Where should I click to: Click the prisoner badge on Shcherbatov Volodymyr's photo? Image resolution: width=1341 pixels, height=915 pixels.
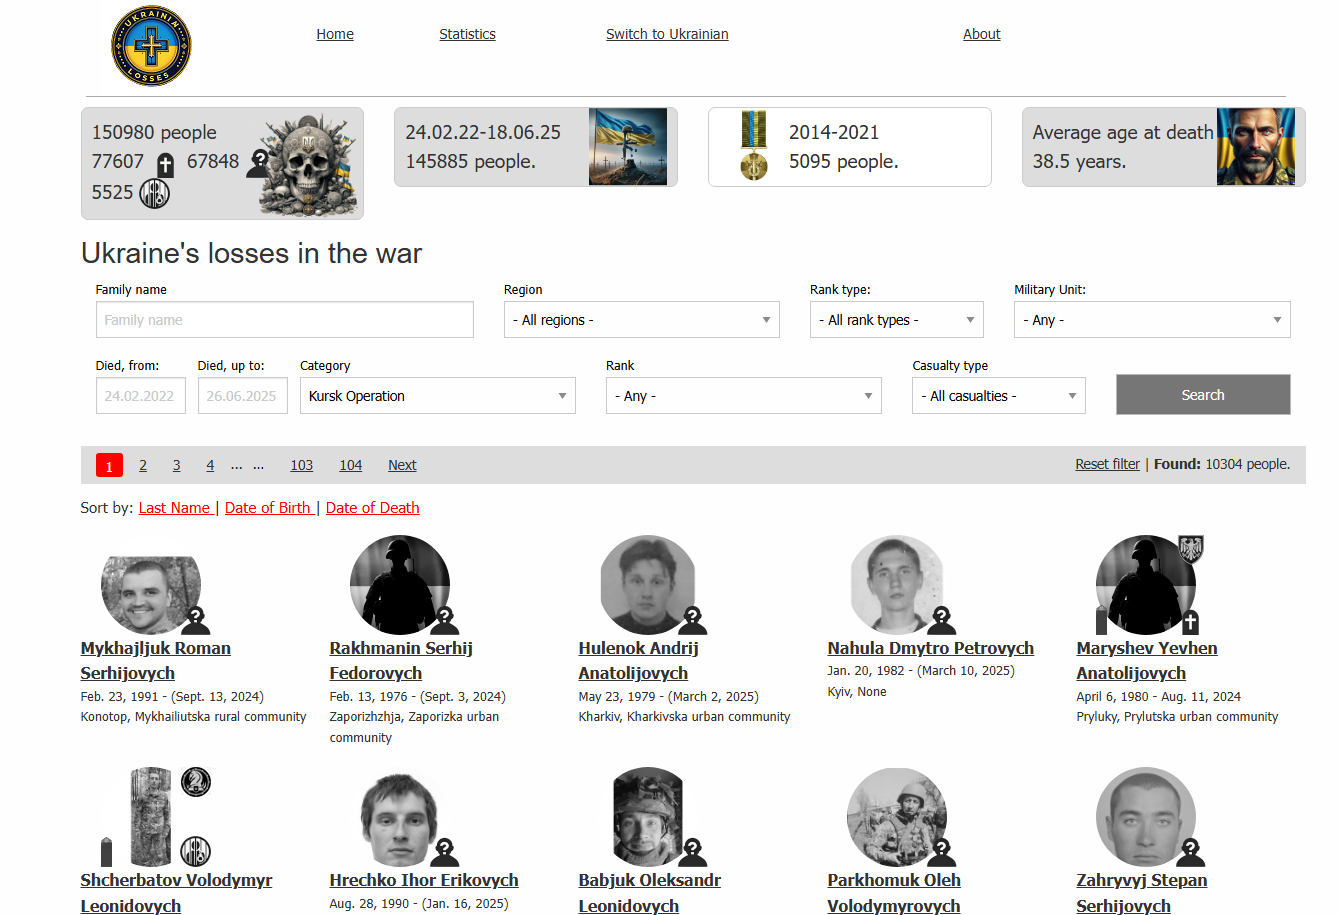coord(195,852)
